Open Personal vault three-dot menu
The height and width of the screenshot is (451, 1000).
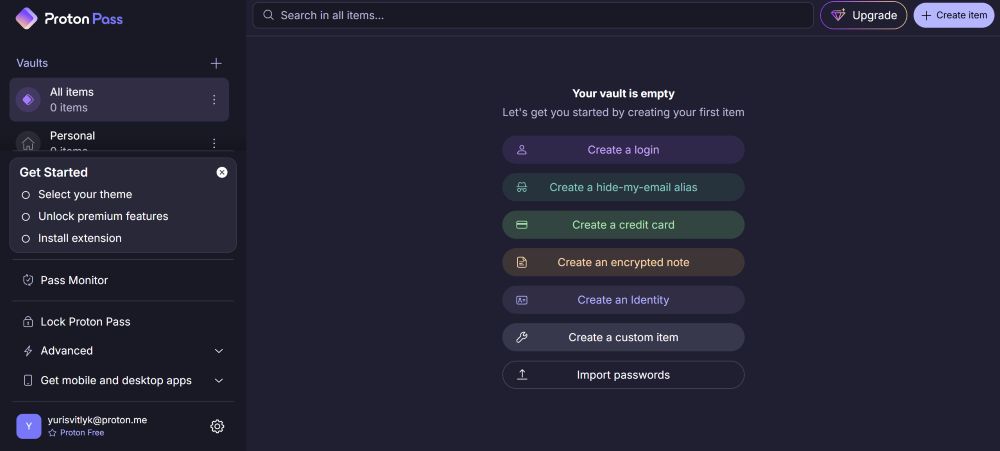[x=214, y=144]
